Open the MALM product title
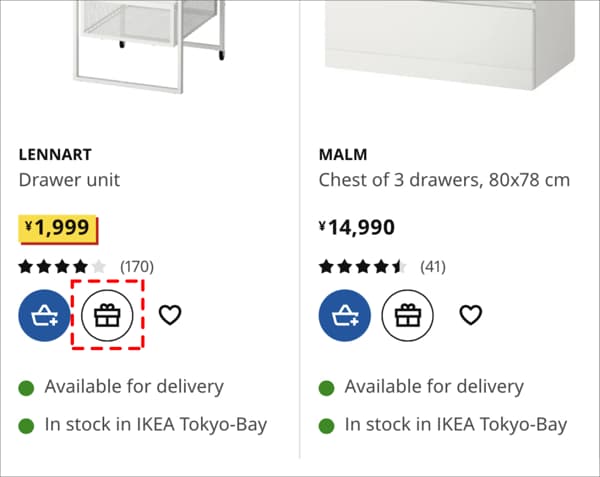This screenshot has height=477, width=600. point(343,155)
